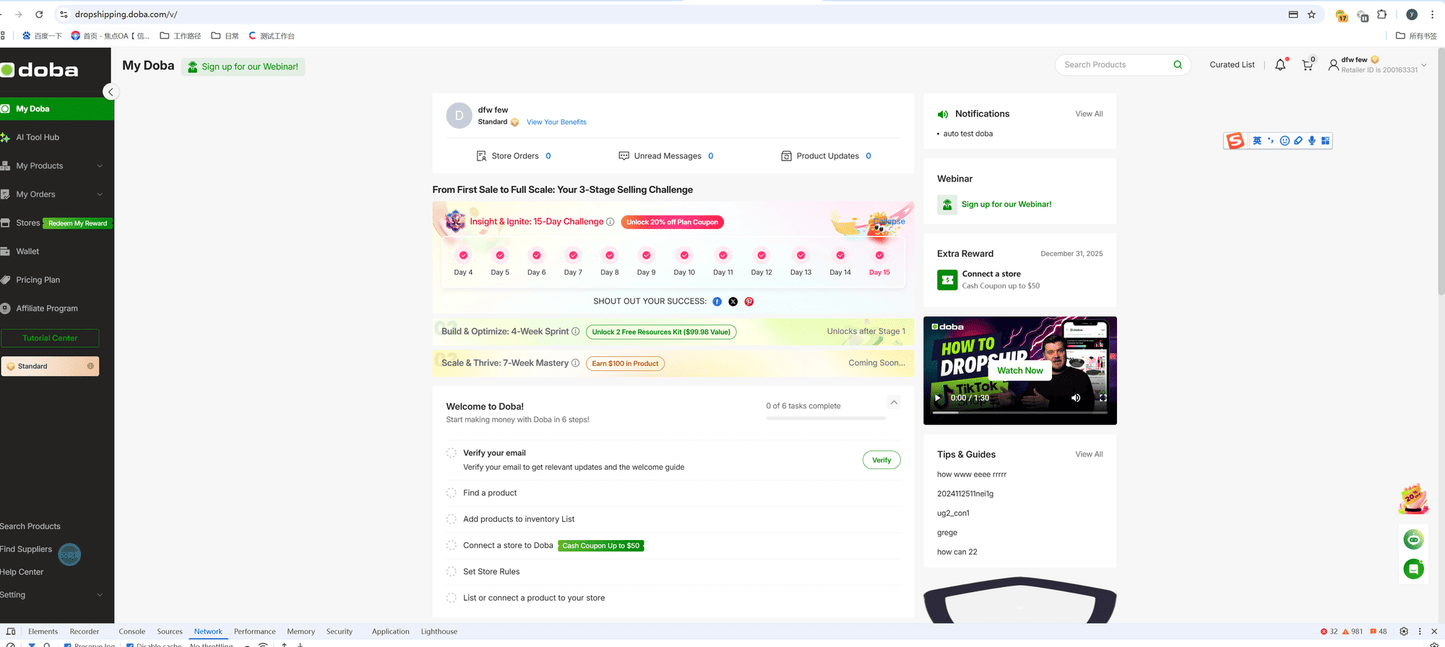The image size is (1445, 647).
Task: Click the search magnifier icon
Action: pyautogui.click(x=1177, y=65)
